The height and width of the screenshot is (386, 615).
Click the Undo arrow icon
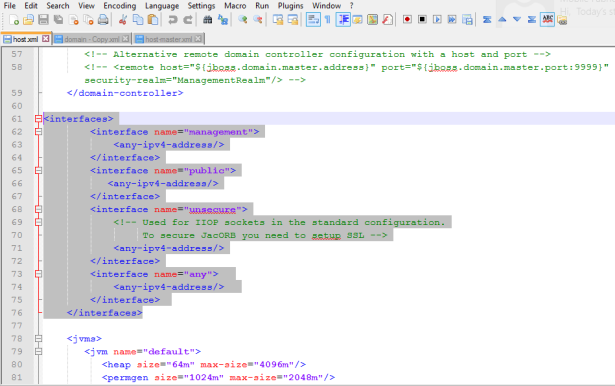click(x=173, y=20)
